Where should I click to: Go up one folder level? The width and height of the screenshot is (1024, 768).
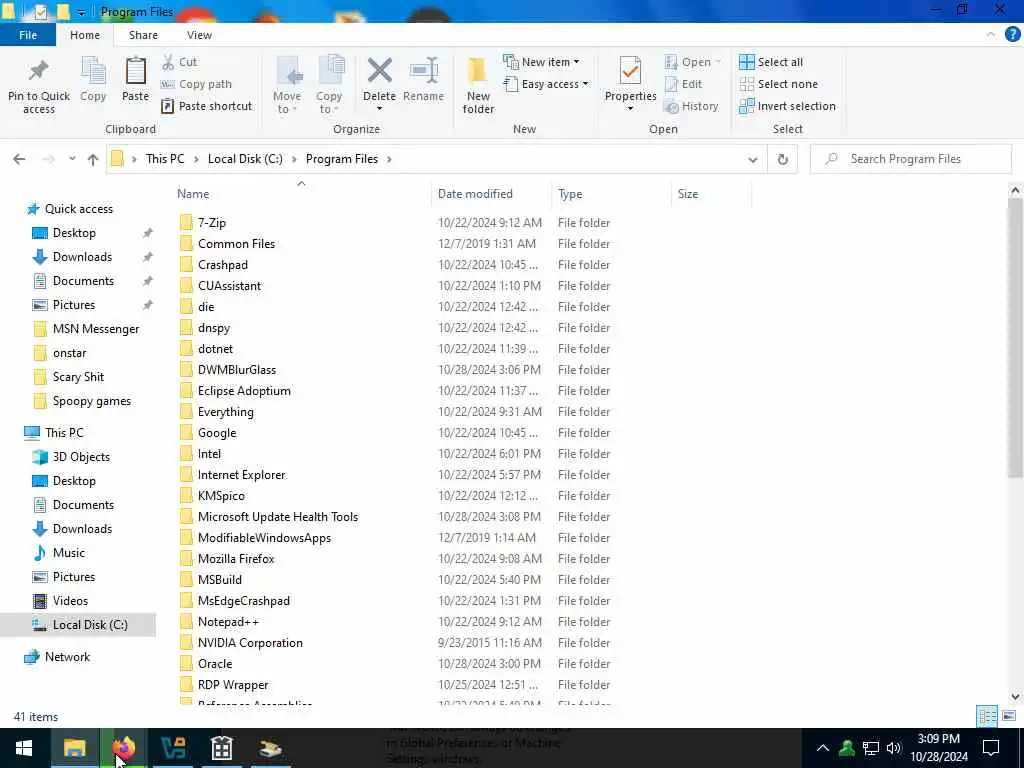point(93,159)
